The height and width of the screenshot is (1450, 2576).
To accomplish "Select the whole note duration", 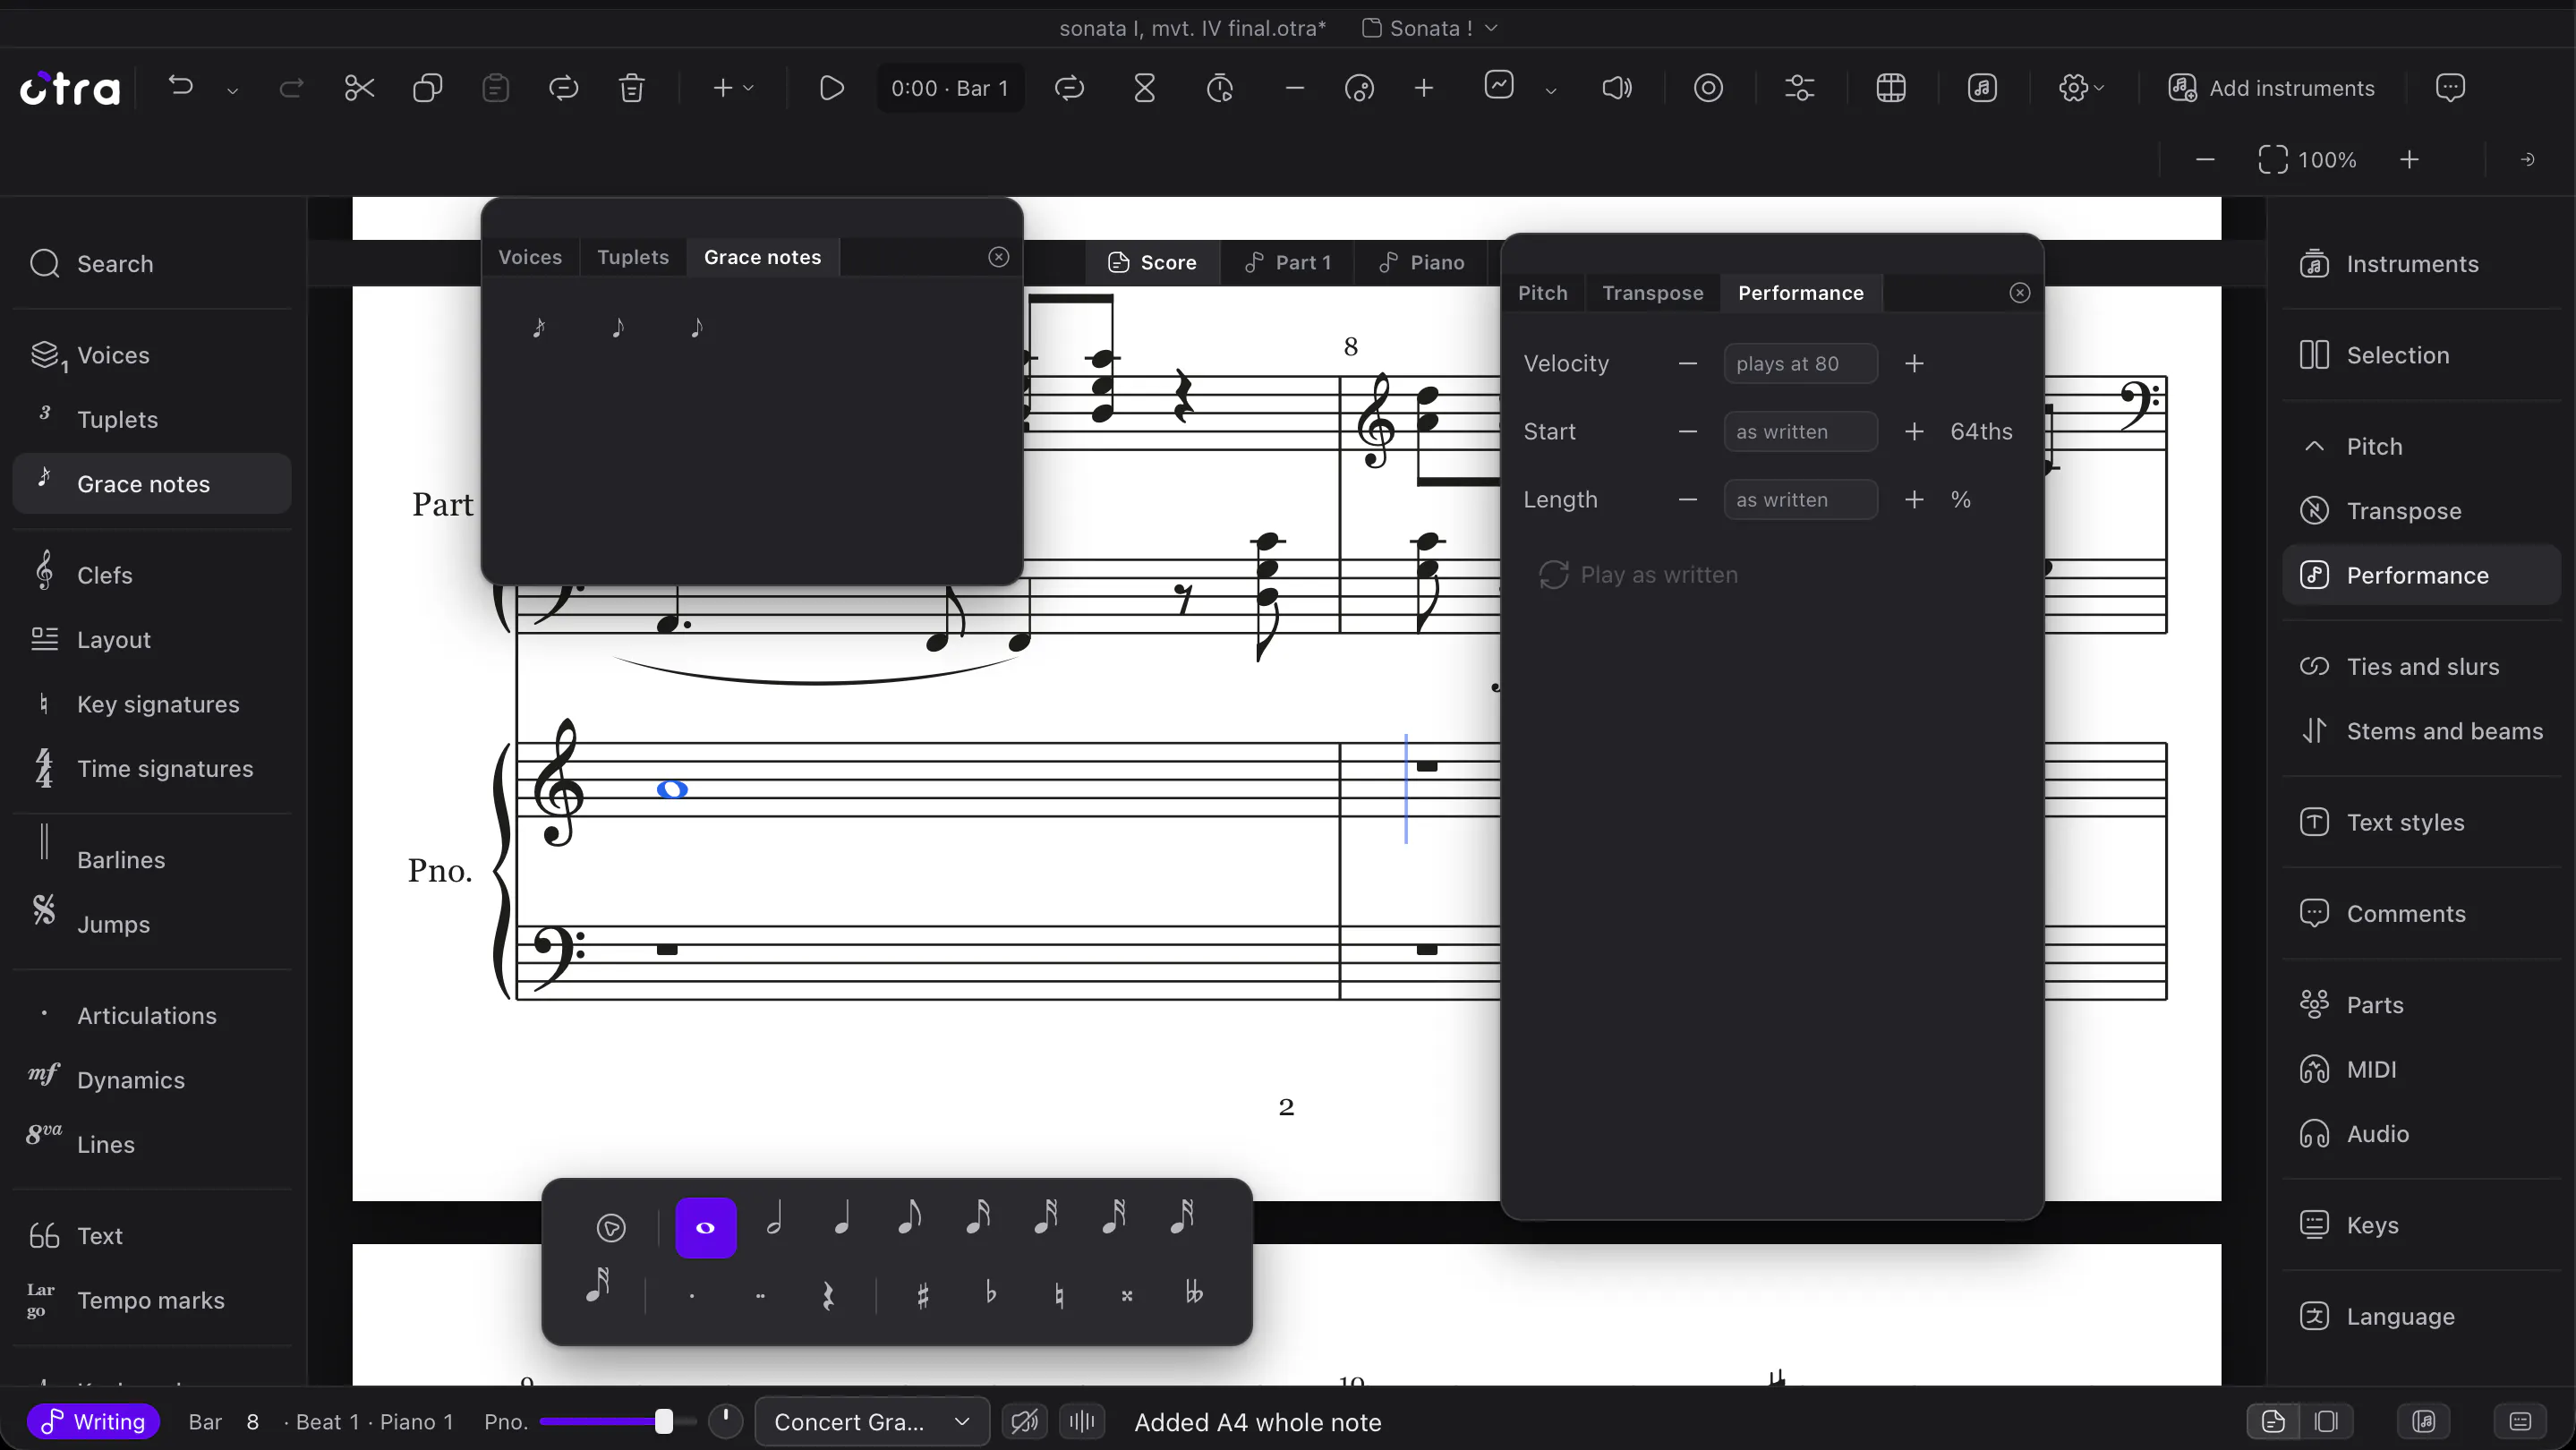I will [706, 1227].
